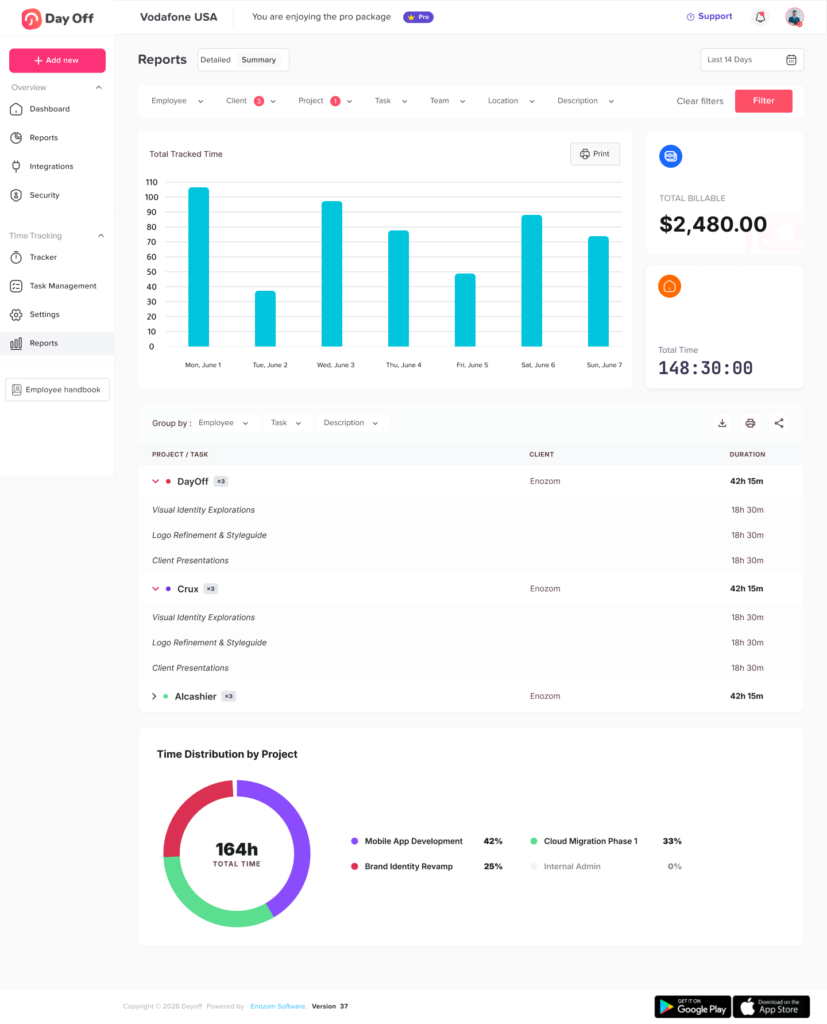Click the calendar icon in date range field
Viewport: 827px width, 1024px height.
pos(791,60)
